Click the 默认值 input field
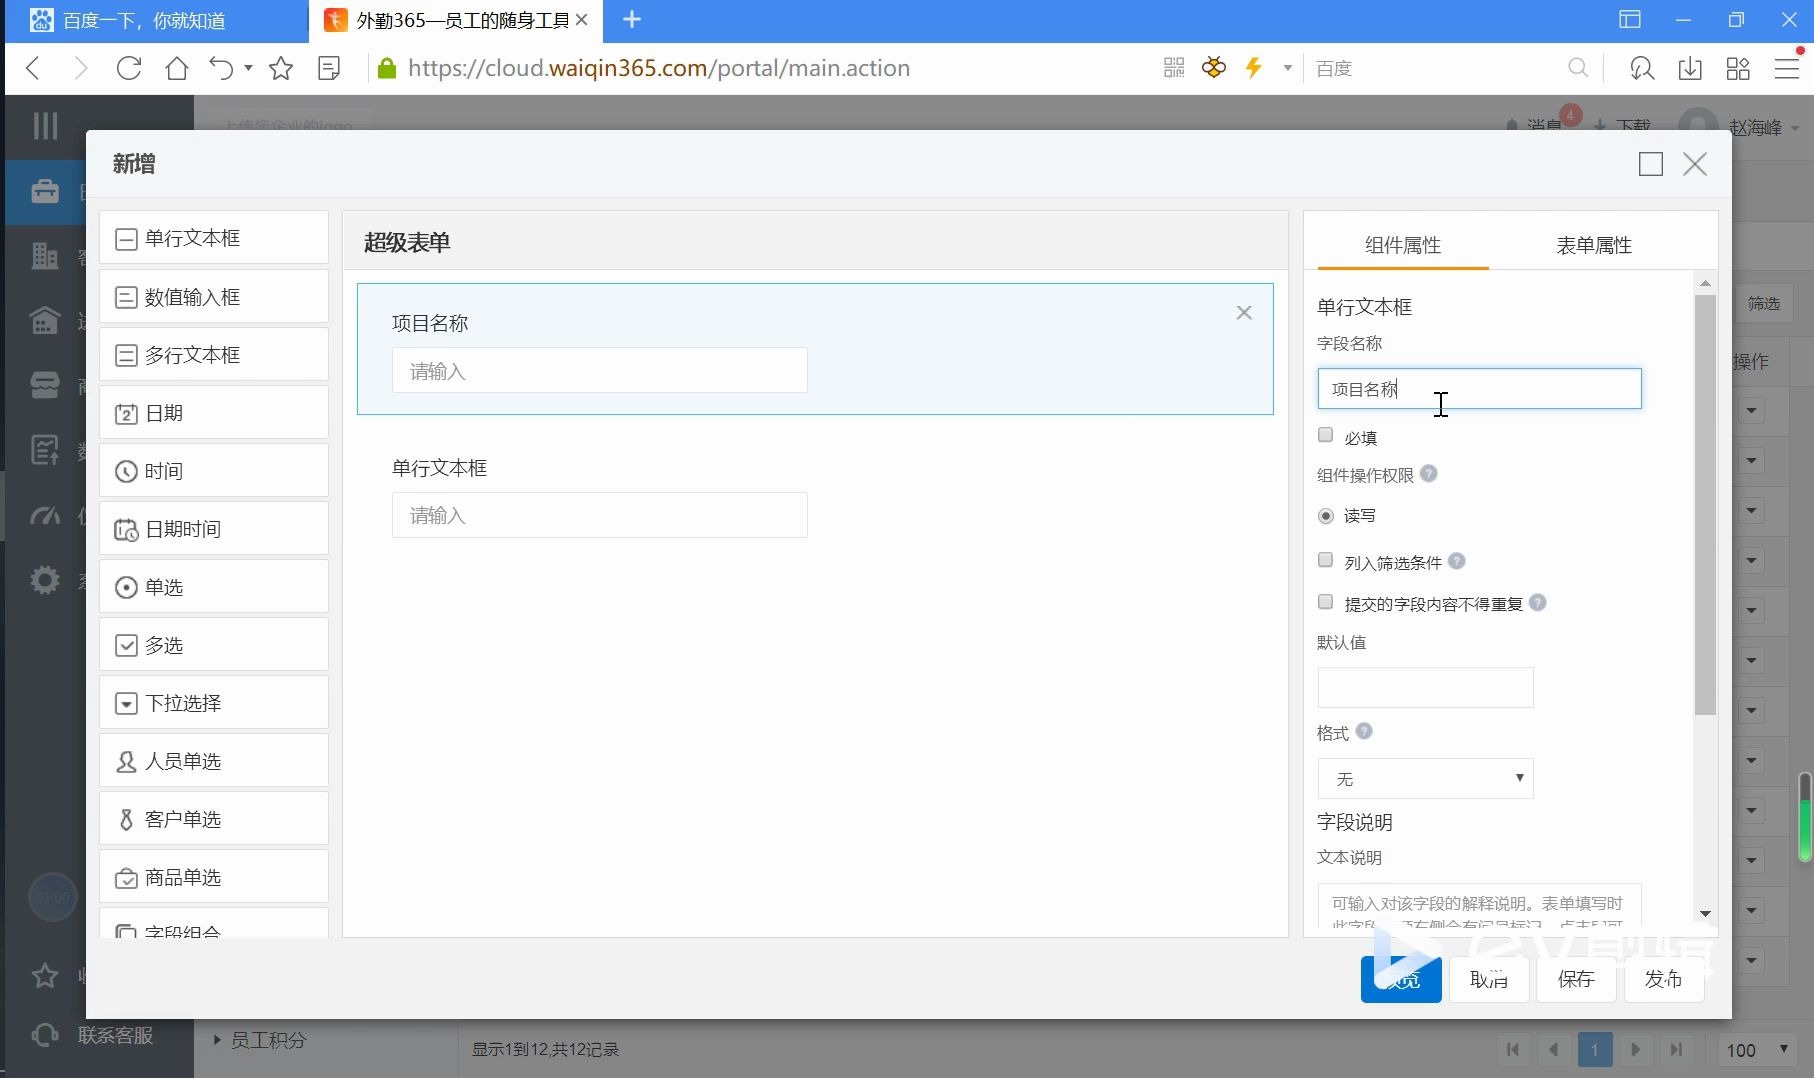The image size is (1814, 1078). click(x=1426, y=687)
